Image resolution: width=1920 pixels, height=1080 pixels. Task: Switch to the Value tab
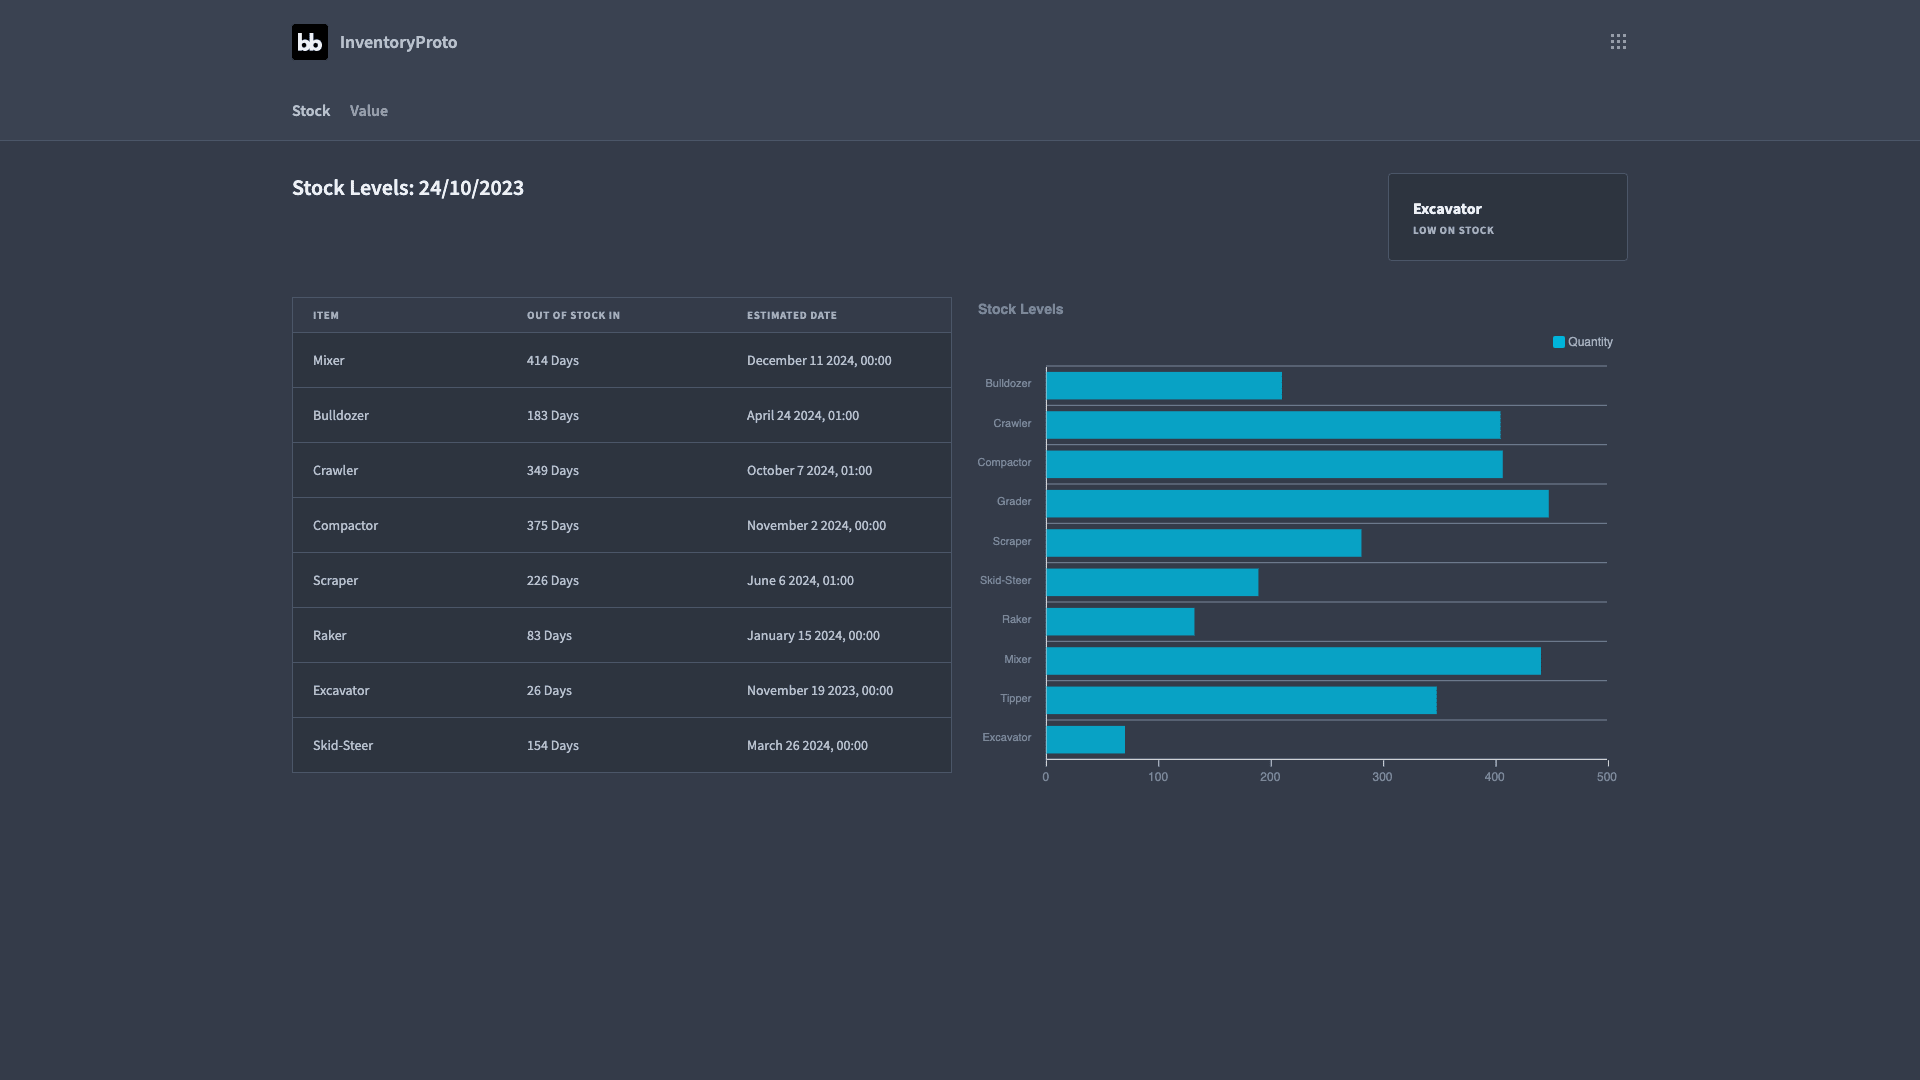pyautogui.click(x=369, y=111)
